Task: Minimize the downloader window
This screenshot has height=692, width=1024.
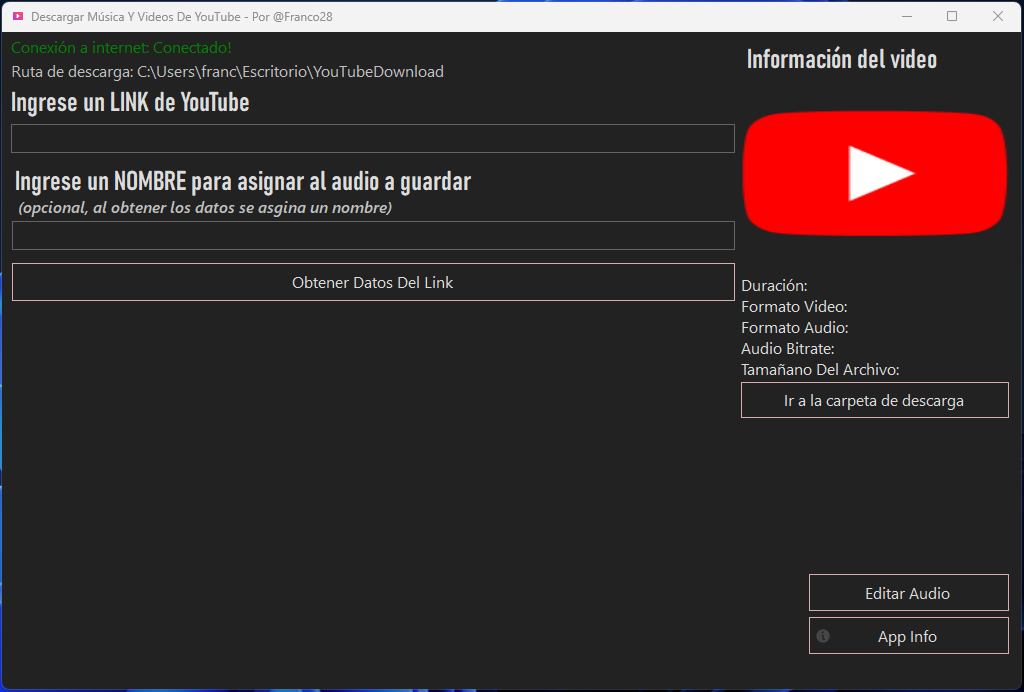Action: point(906,16)
